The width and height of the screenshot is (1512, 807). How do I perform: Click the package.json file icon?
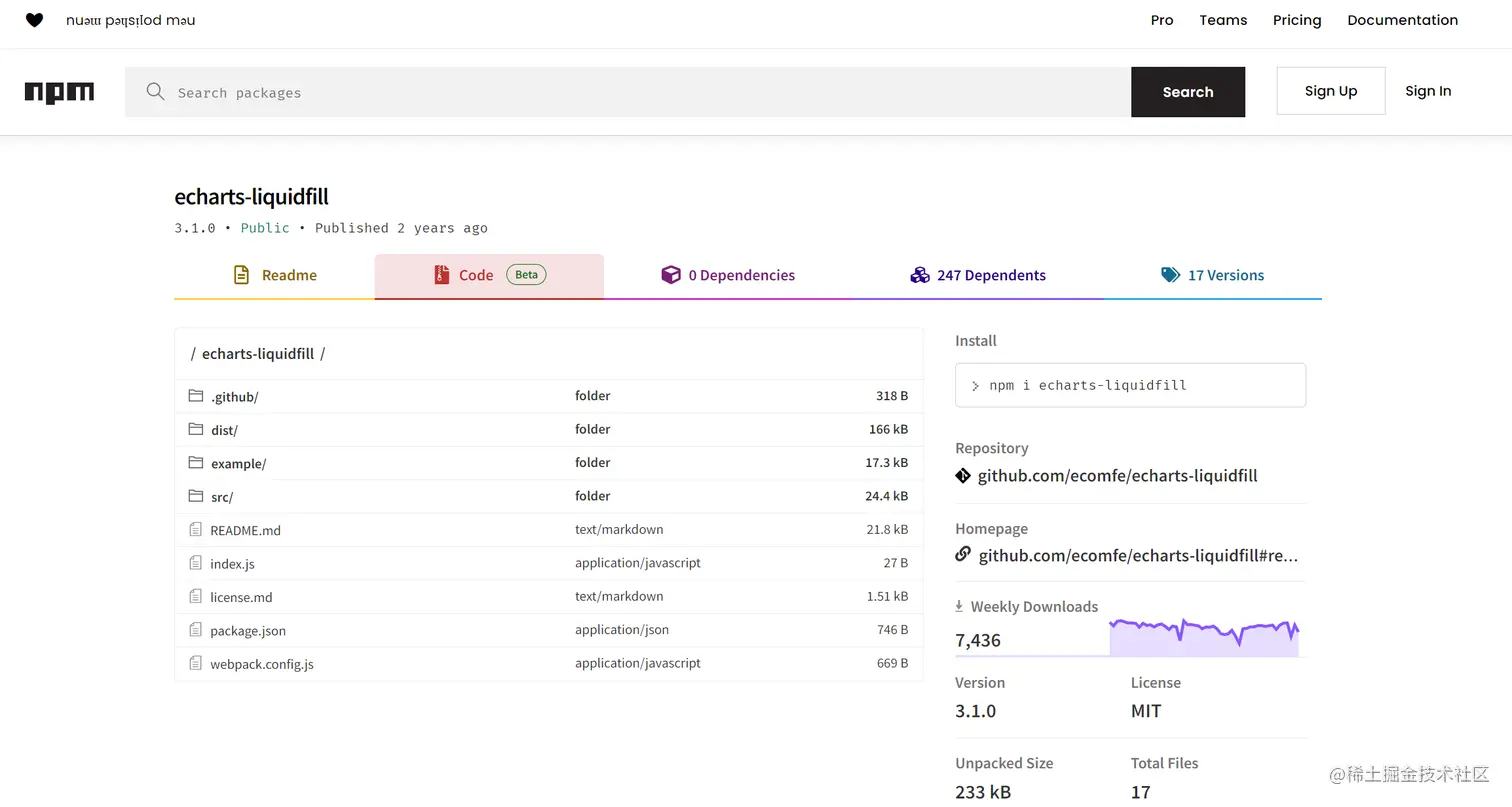[x=196, y=630]
